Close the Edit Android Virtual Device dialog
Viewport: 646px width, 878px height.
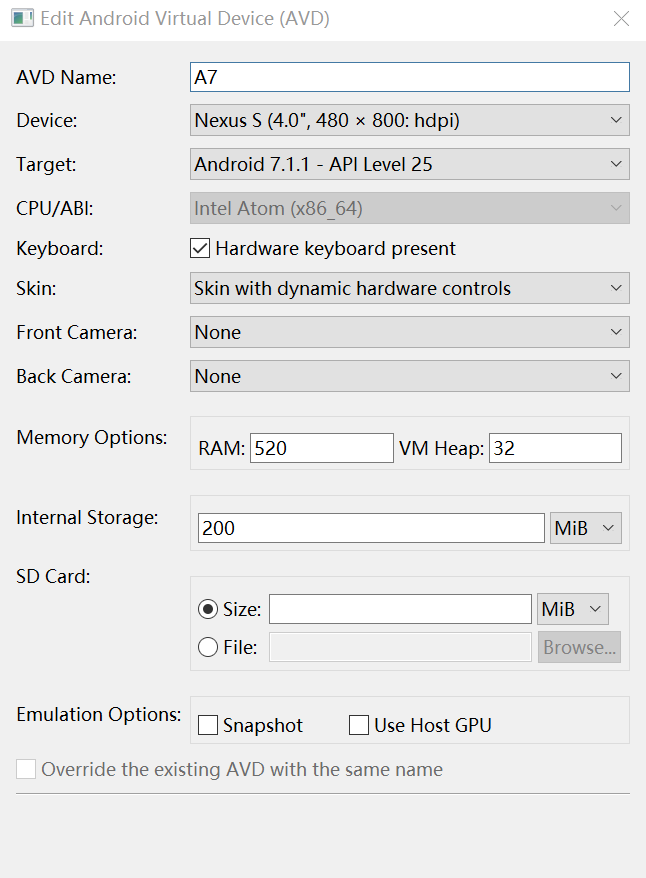(x=621, y=19)
